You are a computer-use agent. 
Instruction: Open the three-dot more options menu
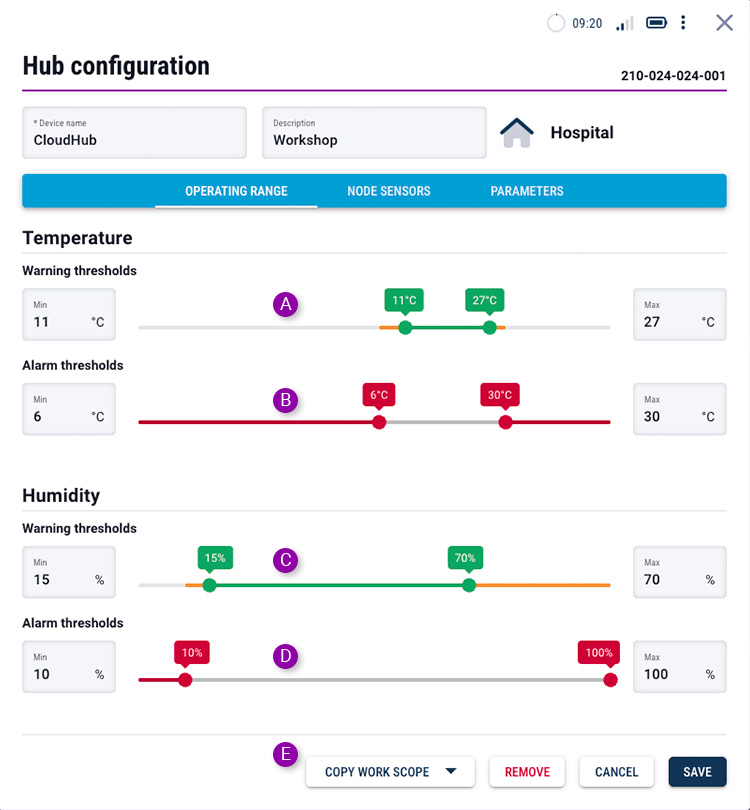click(683, 23)
